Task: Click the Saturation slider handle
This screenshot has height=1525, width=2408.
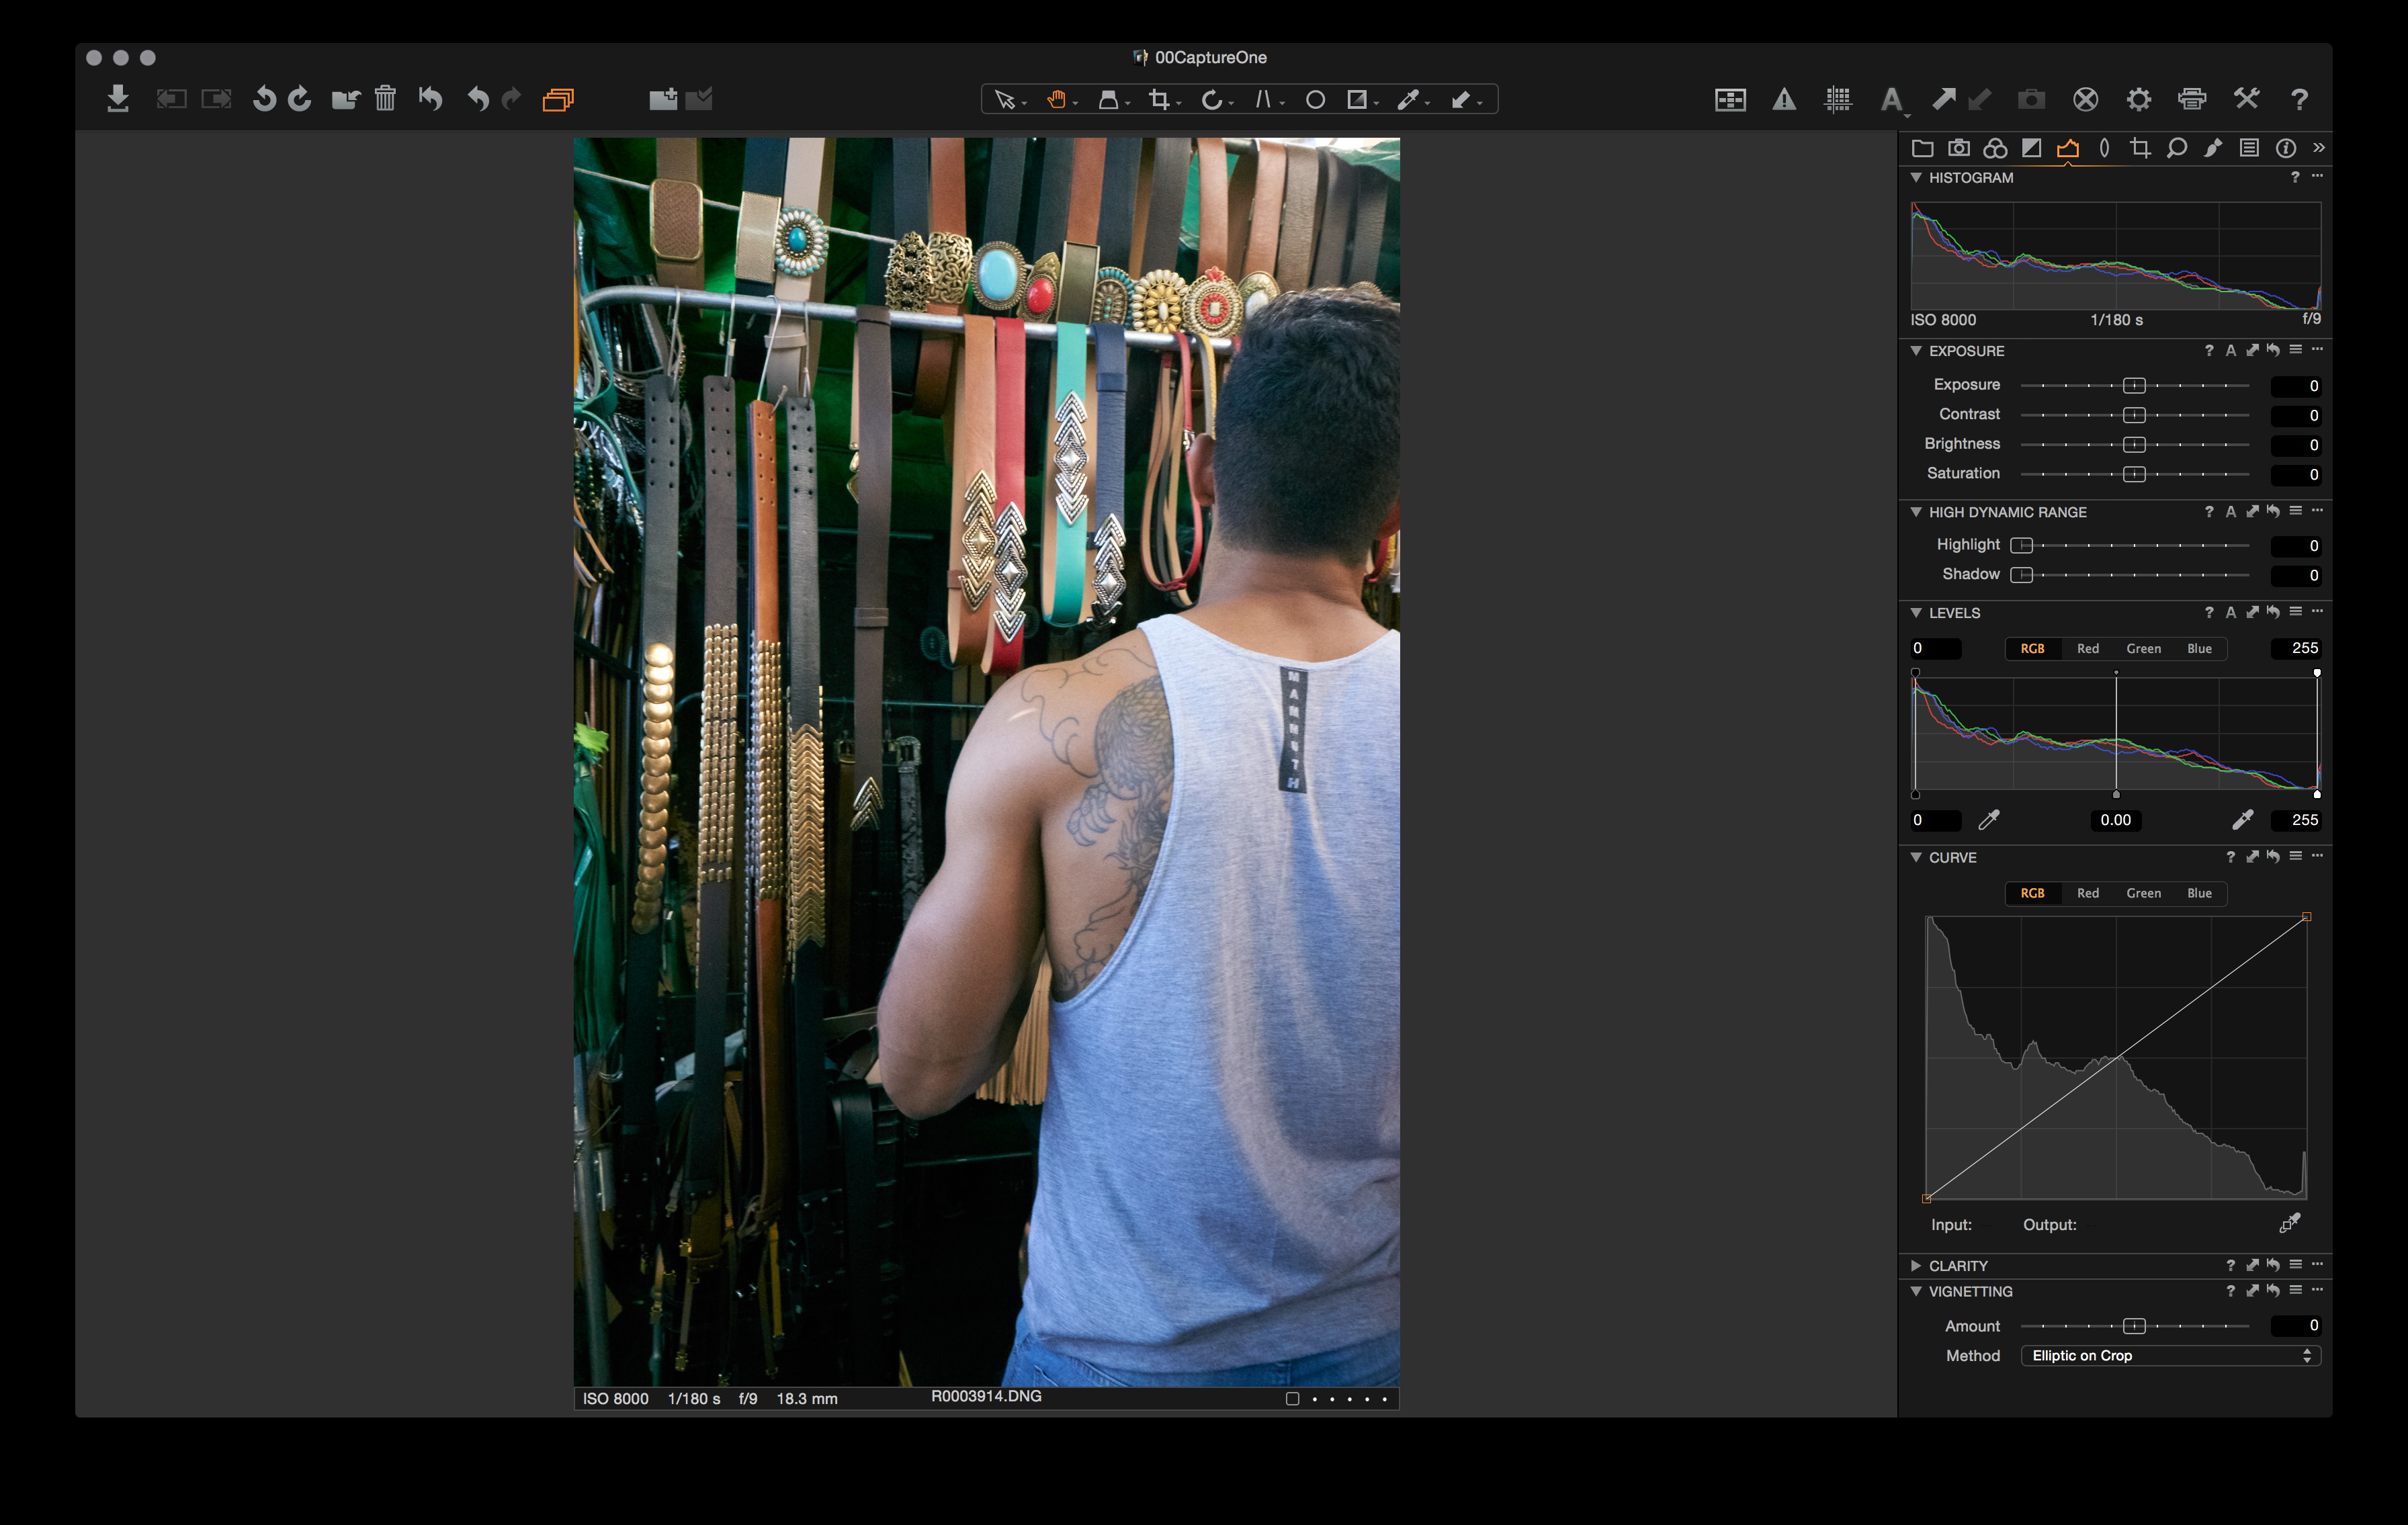Action: click(x=2134, y=474)
